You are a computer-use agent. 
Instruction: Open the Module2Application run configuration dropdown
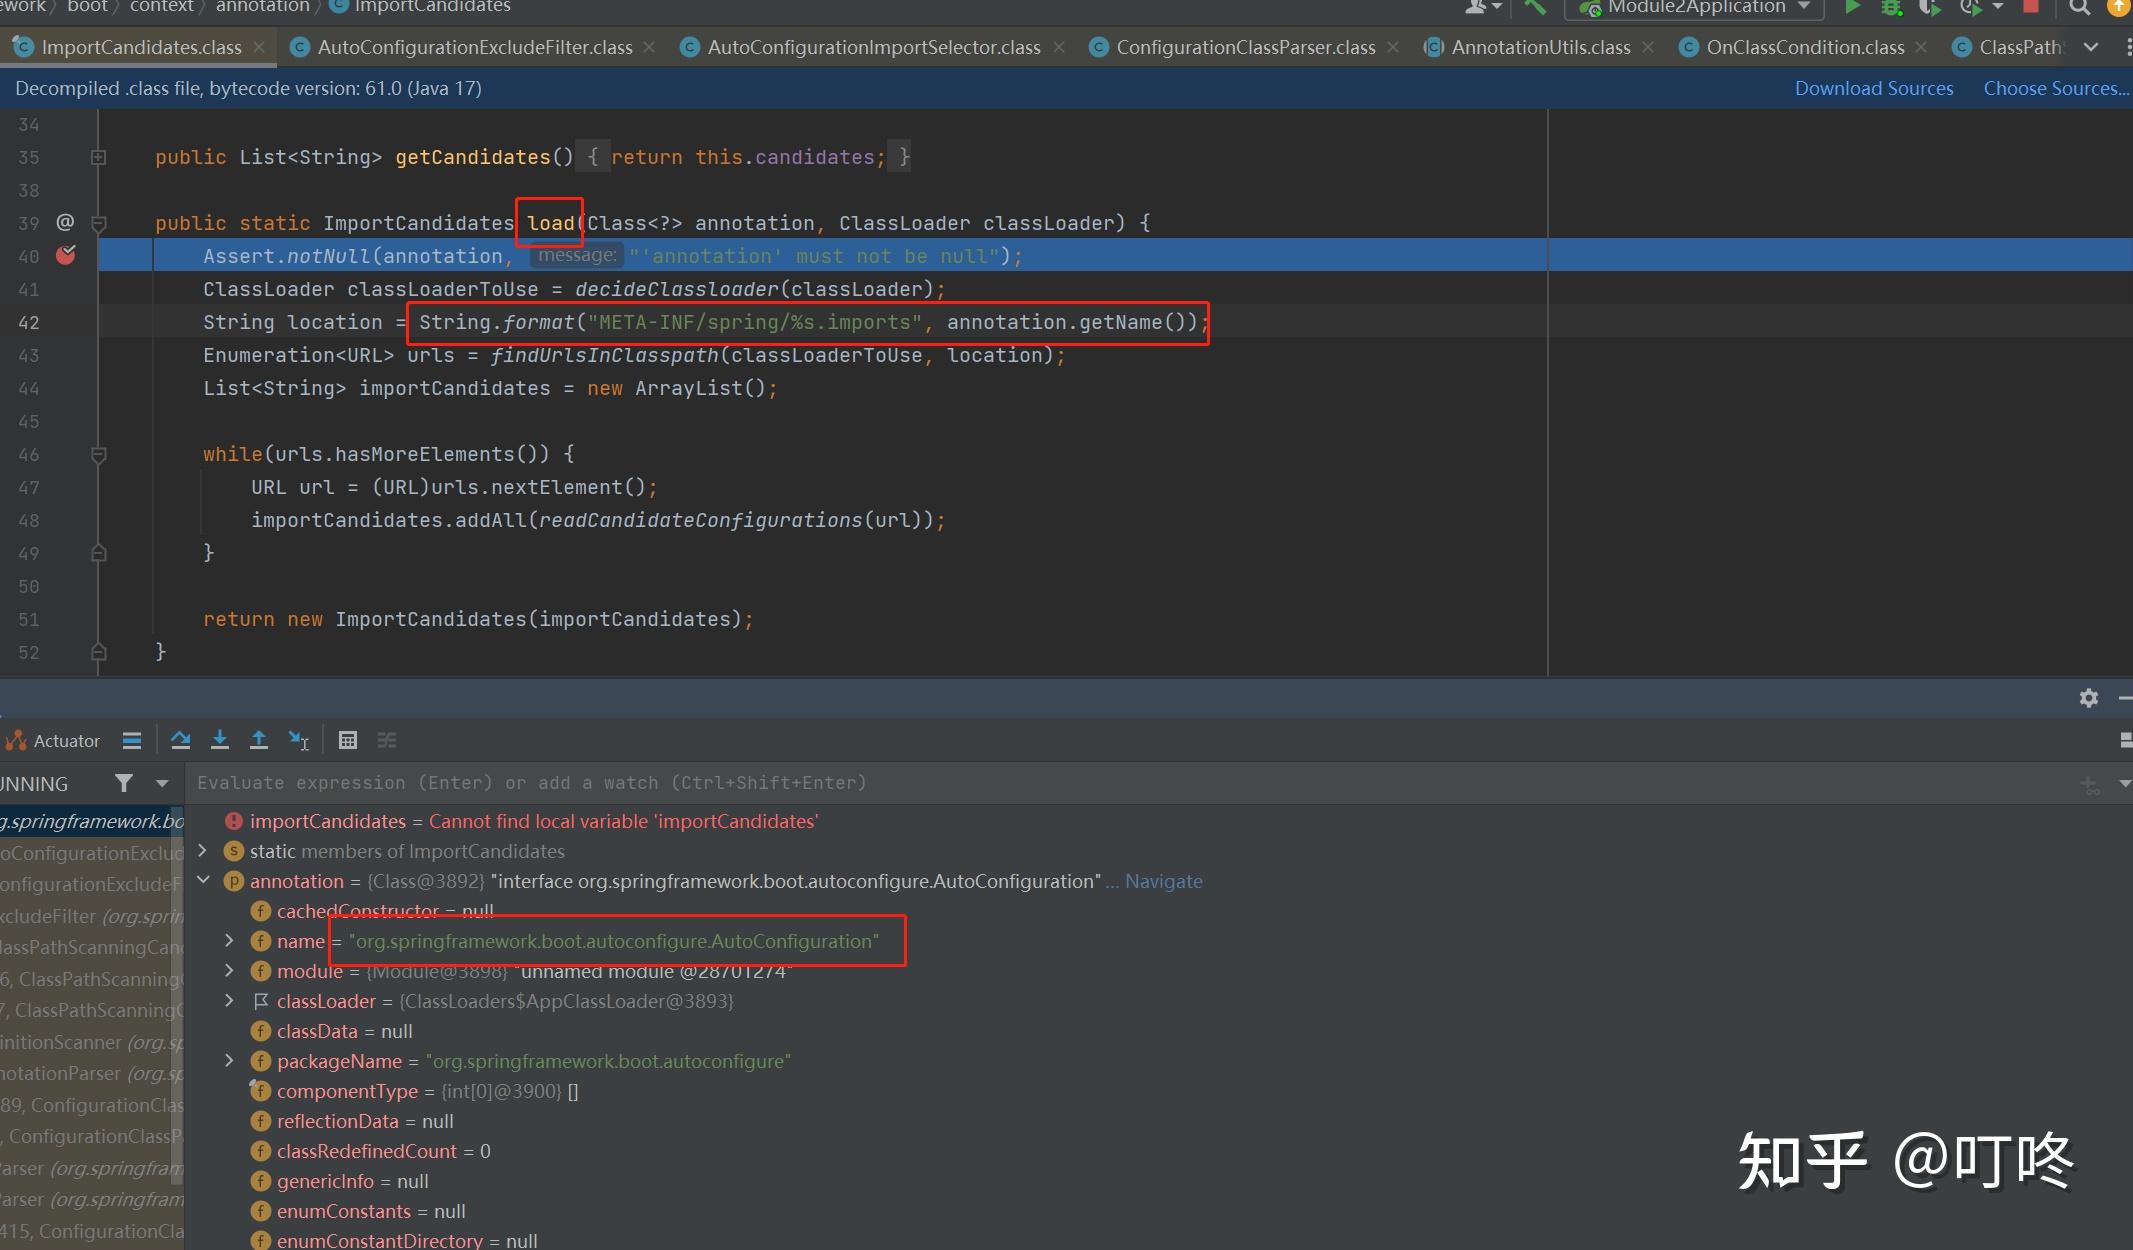[x=1693, y=7]
